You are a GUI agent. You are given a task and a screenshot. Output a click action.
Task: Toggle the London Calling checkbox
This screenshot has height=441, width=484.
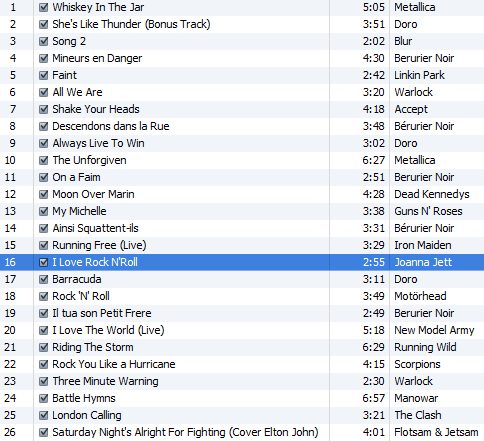point(44,415)
